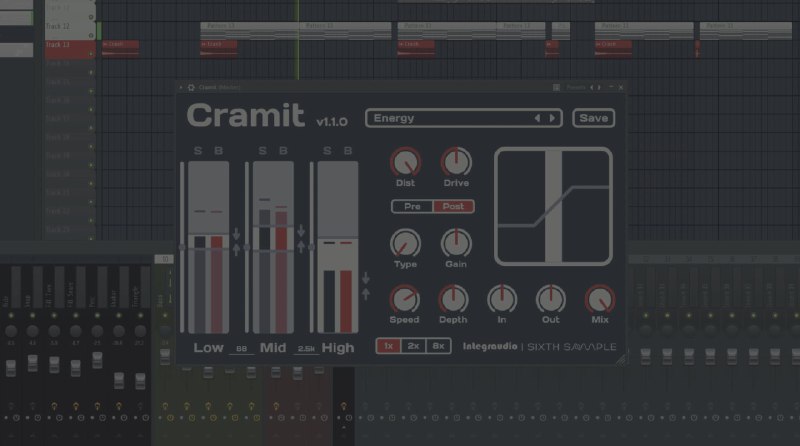Screen dimensions: 800x446
Task: Click the Low band down arrow
Action: coord(236,234)
